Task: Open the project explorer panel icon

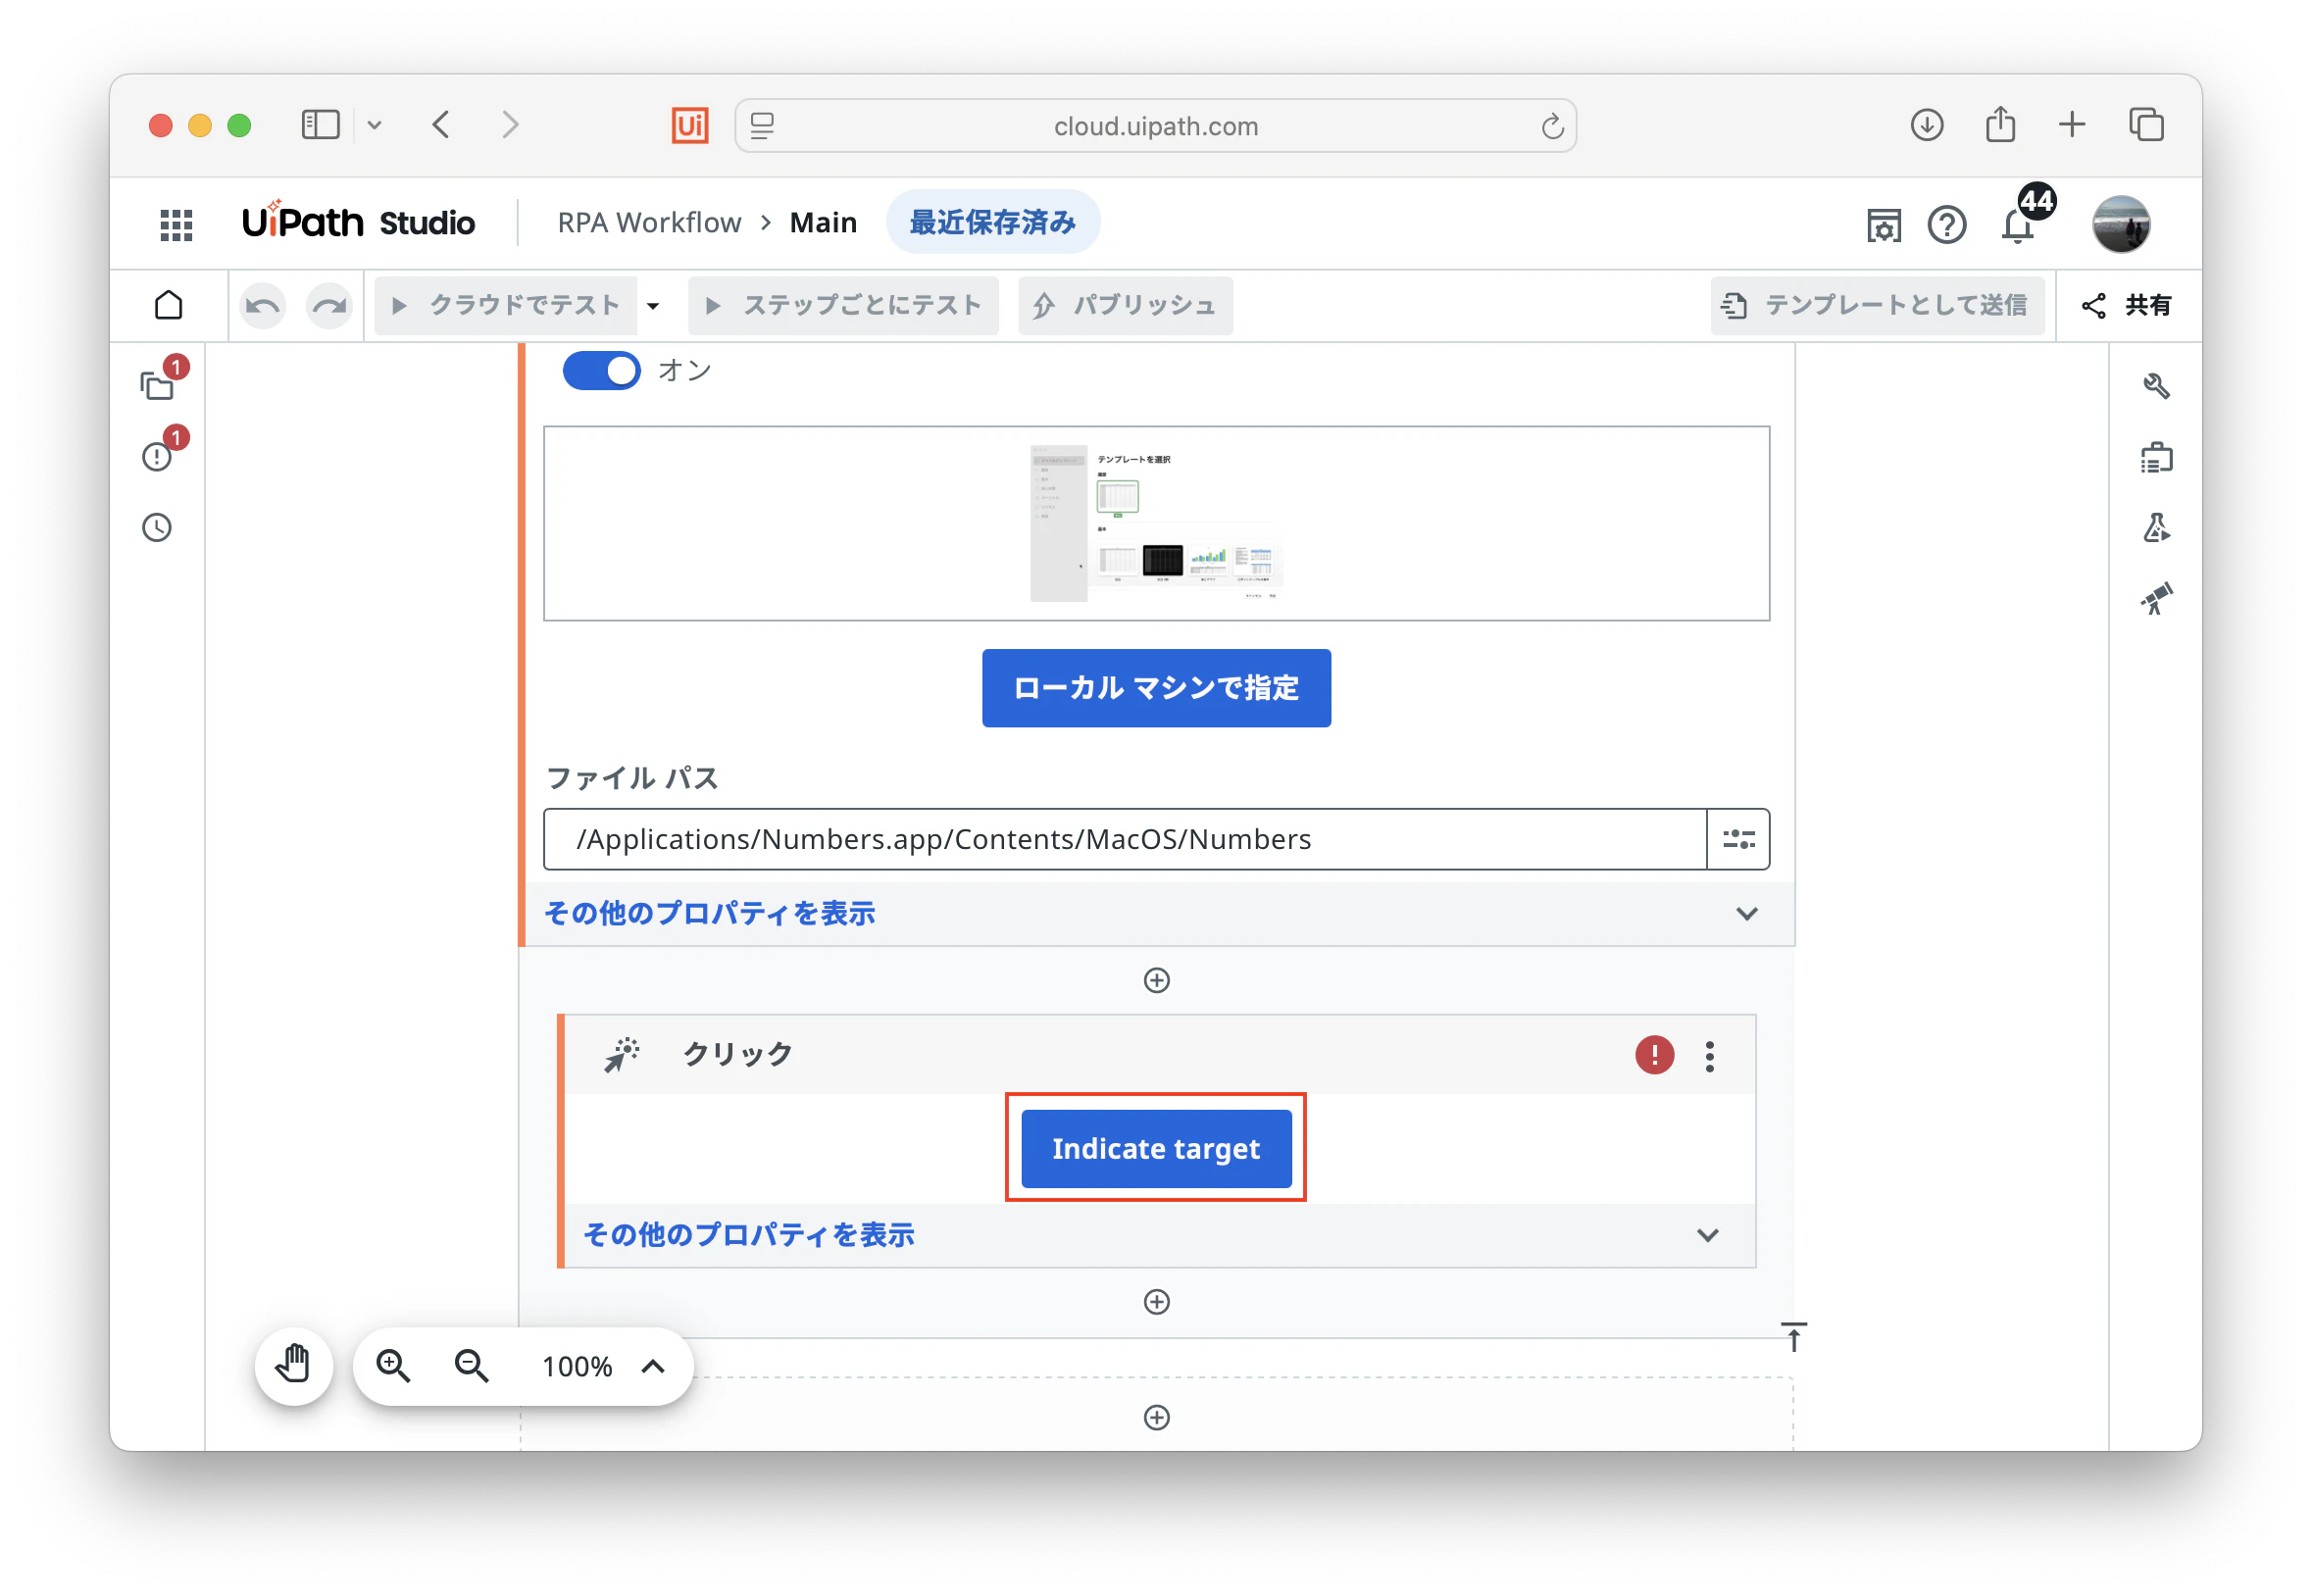Action: tap(158, 384)
